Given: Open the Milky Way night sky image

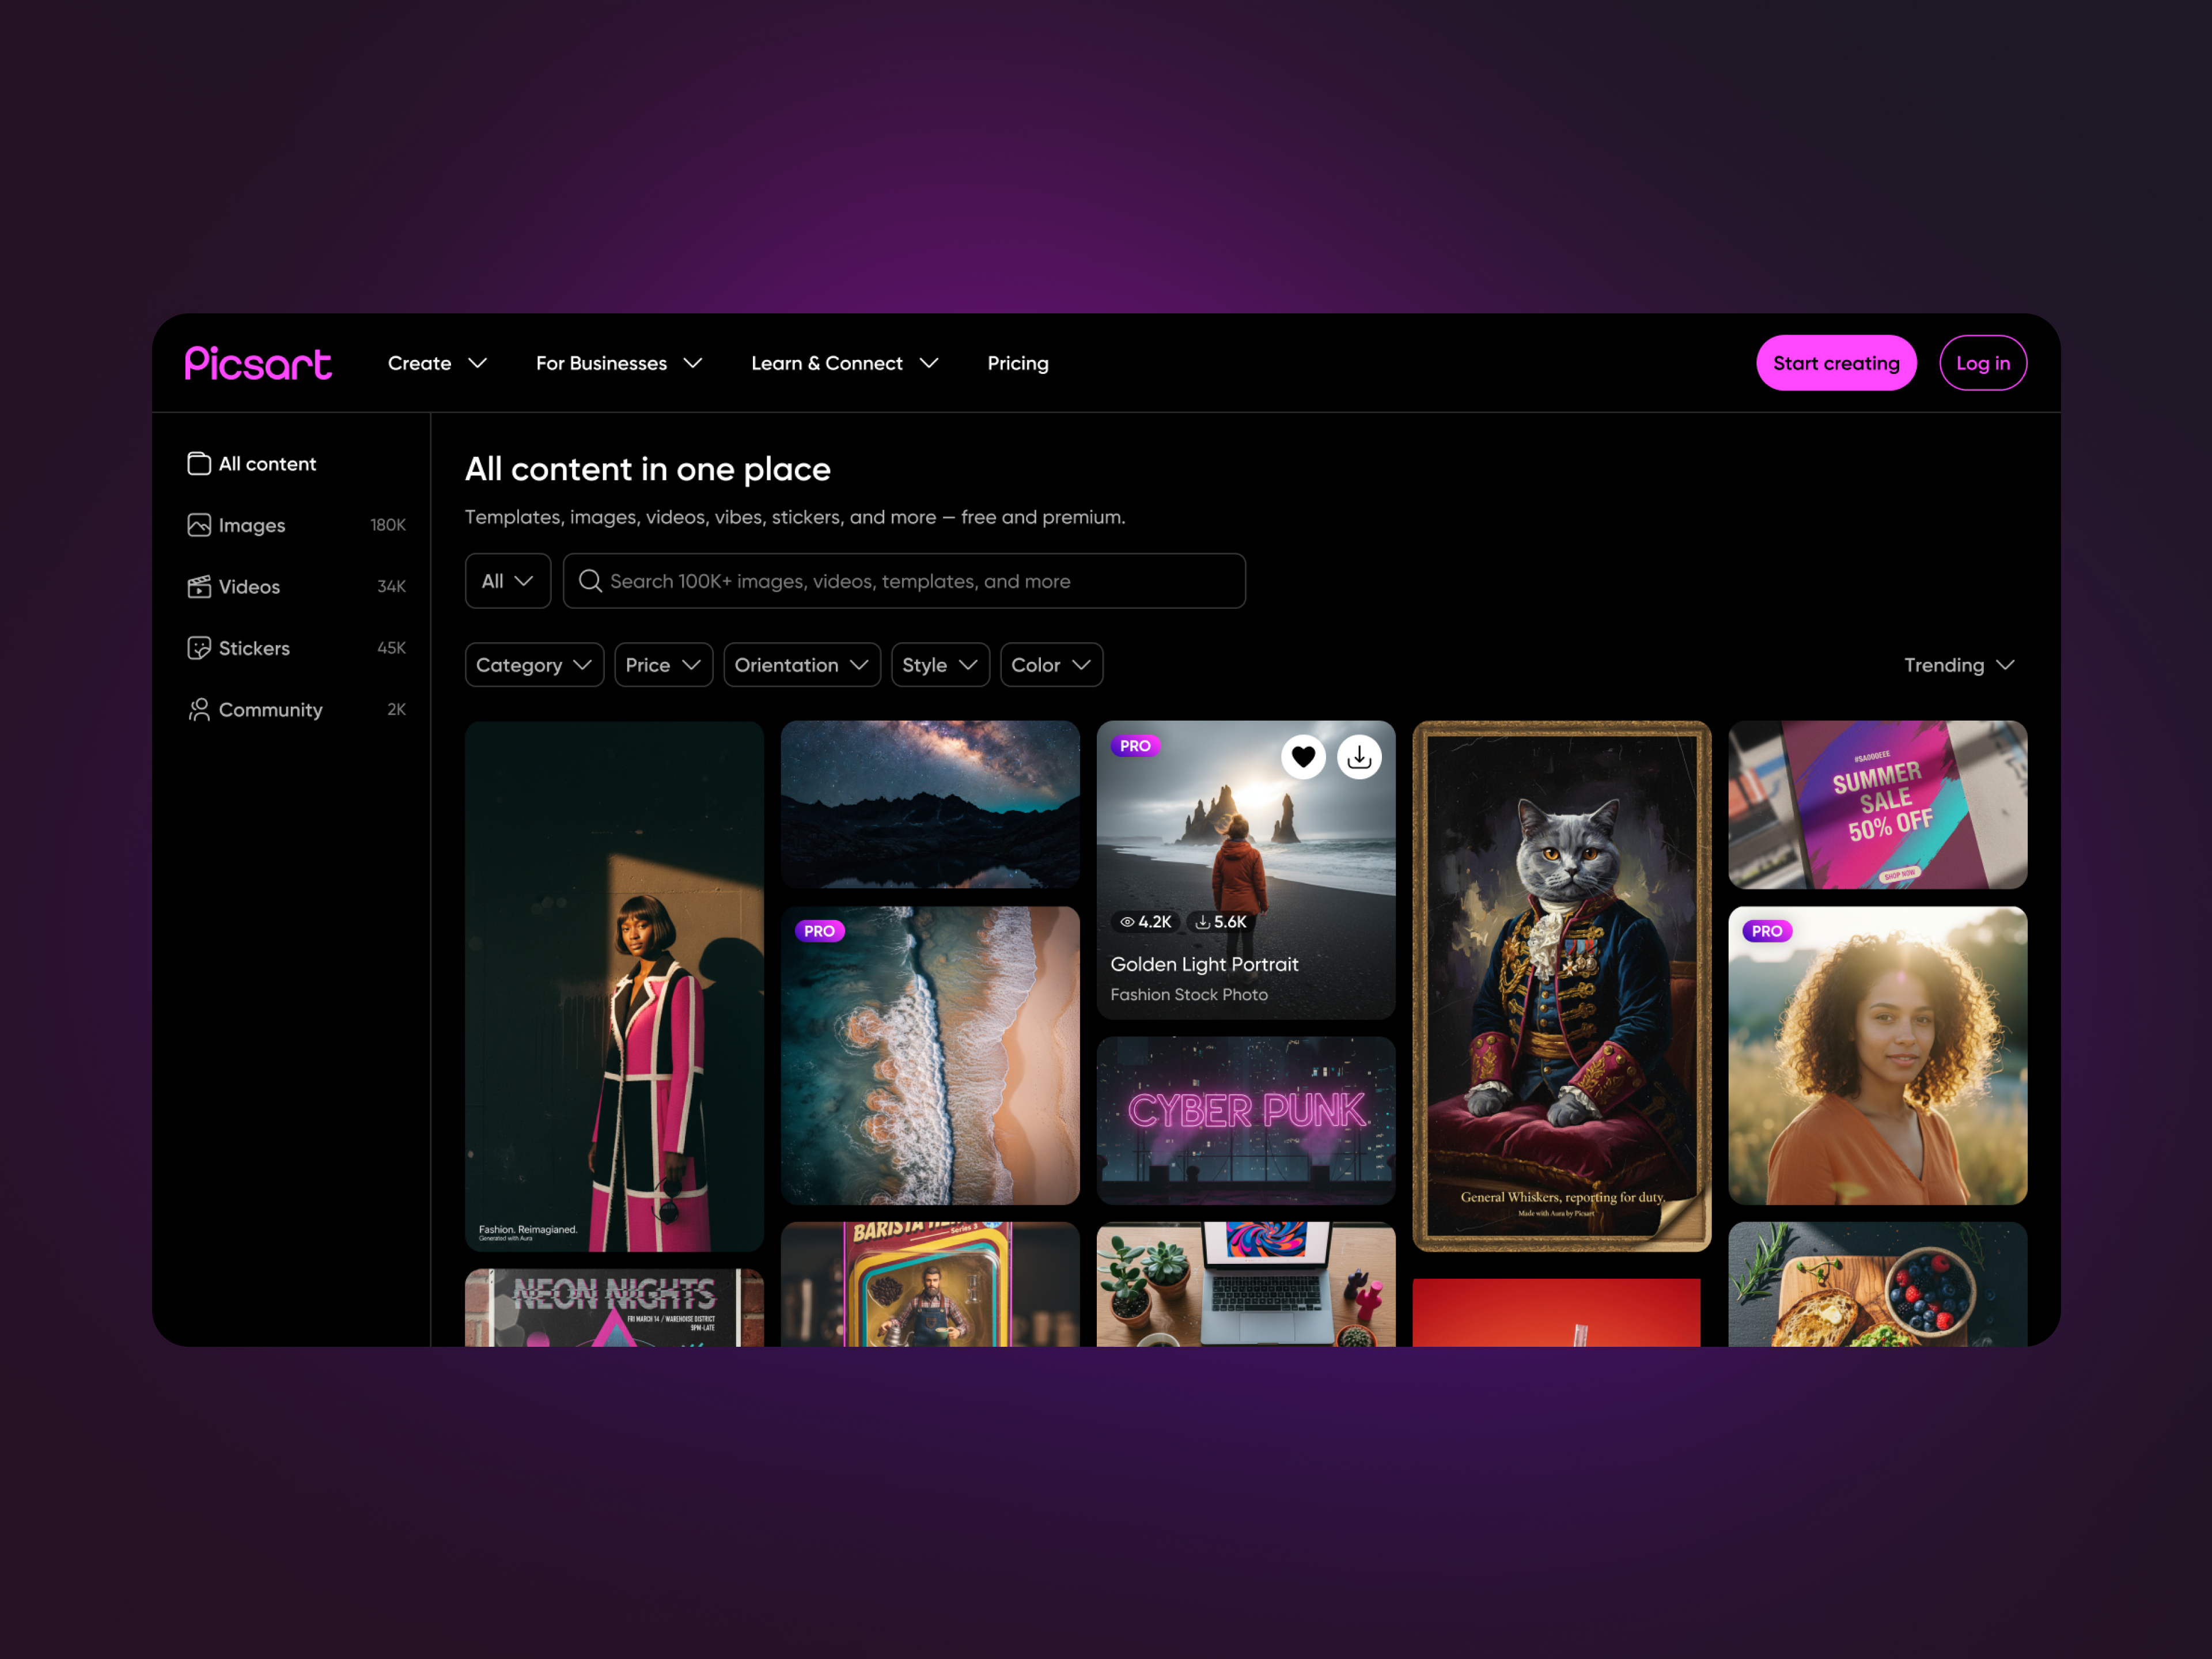Looking at the screenshot, I should coord(930,805).
